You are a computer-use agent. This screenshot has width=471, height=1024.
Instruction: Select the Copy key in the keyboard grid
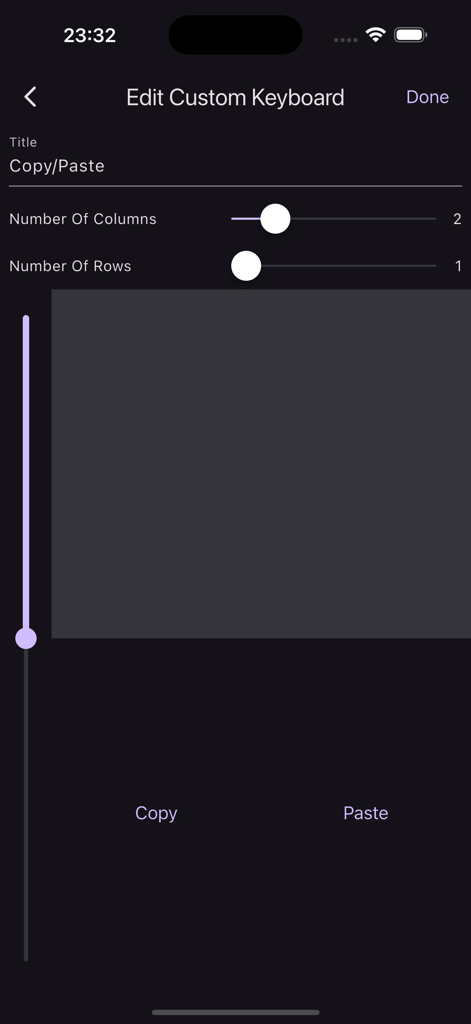pyautogui.click(x=156, y=813)
